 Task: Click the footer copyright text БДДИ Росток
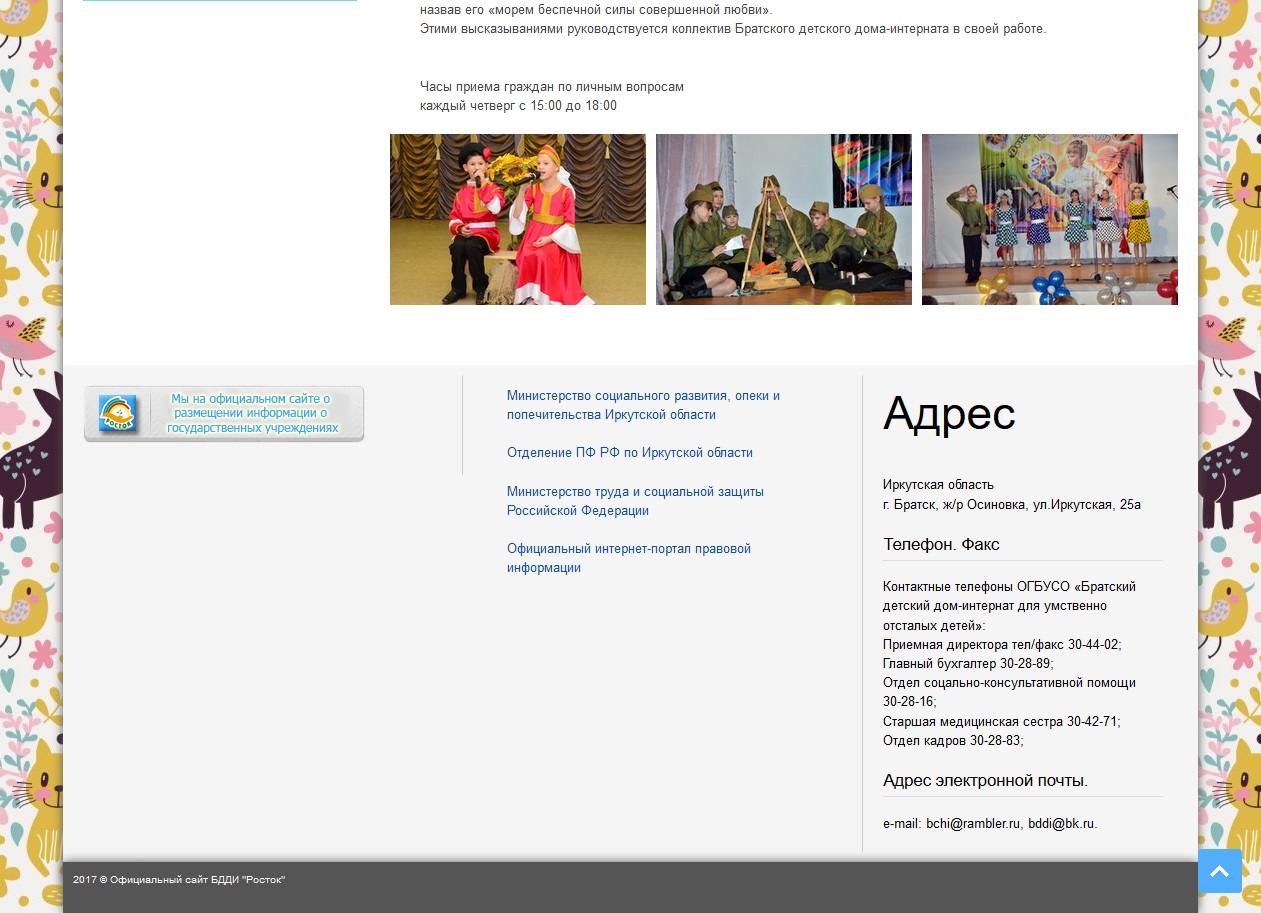[x=179, y=880]
